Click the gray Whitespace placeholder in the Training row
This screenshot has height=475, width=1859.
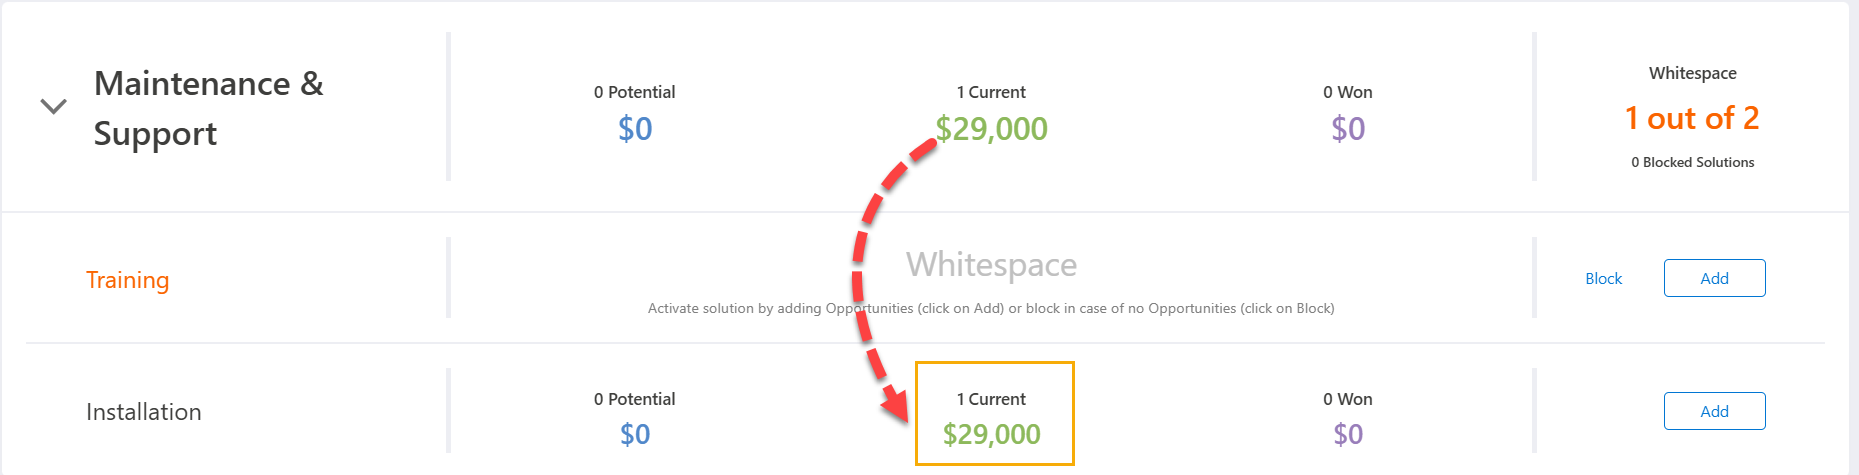coord(991,265)
